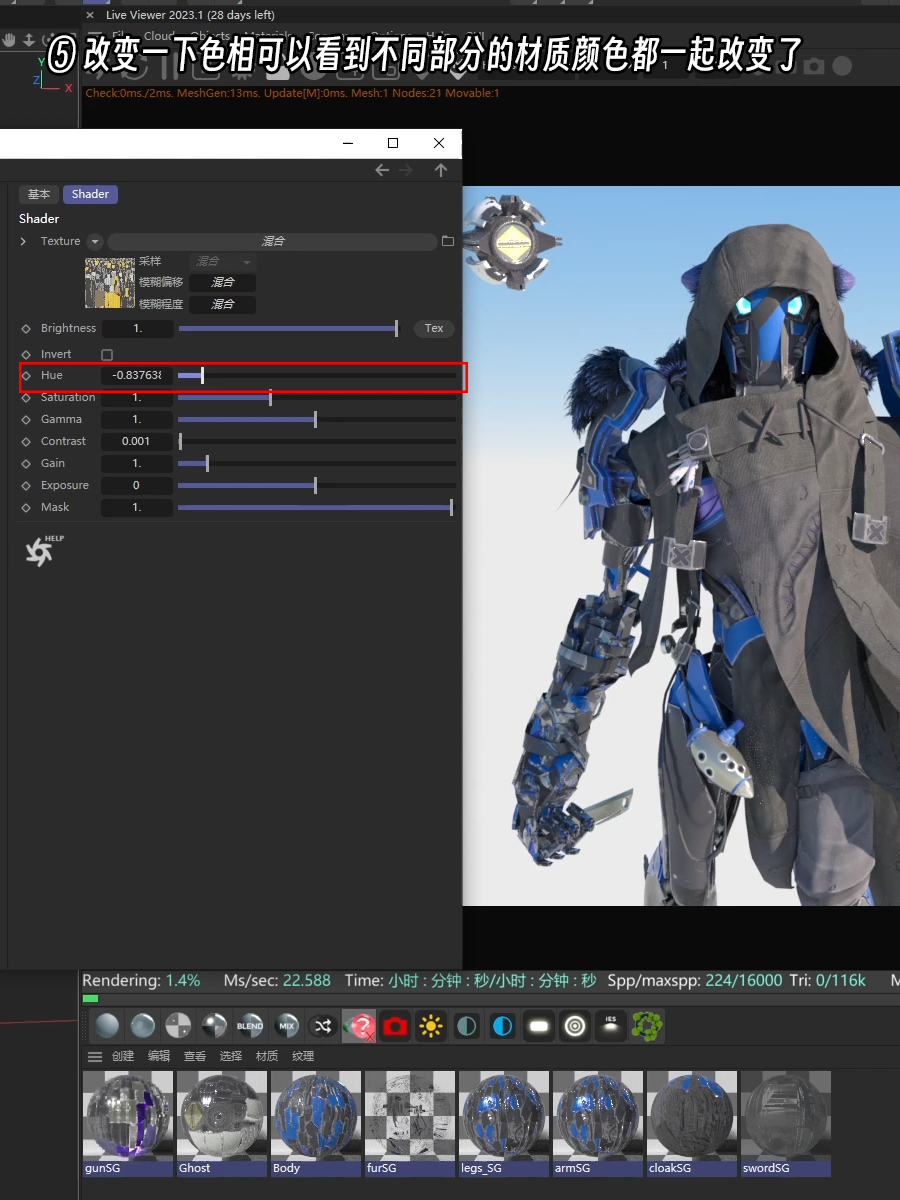This screenshot has width=900, height=1200.
Task: Click the half-dark sphere material icon
Action: pyautogui.click(x=214, y=1026)
